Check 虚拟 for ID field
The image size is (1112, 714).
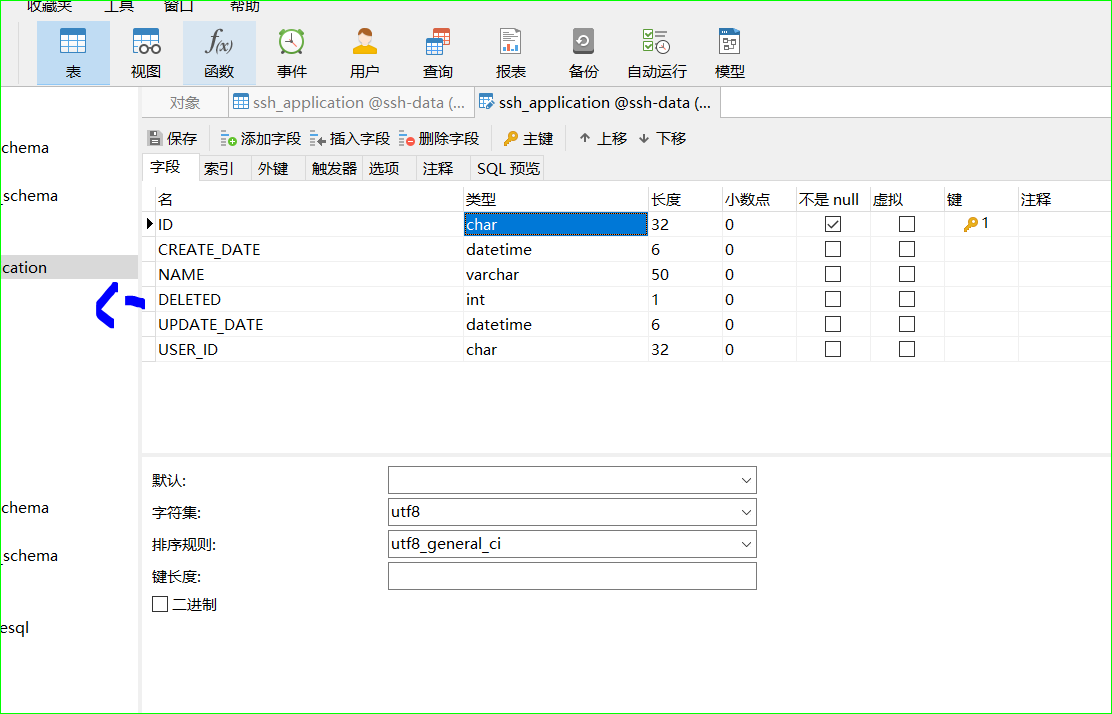point(906,224)
